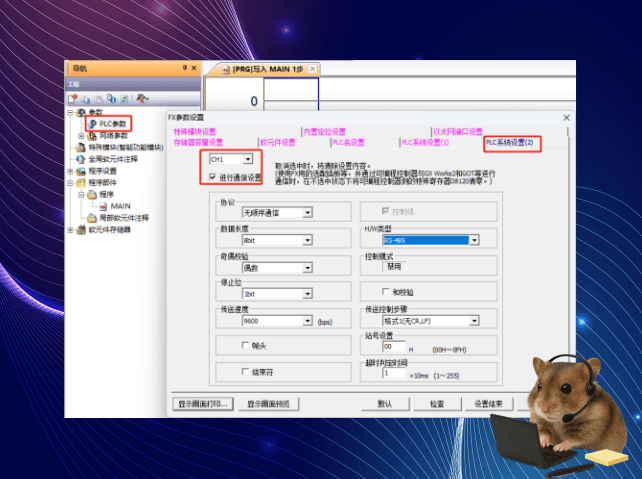This screenshot has height=479, width=642.
Task: Collapse the 程序 tree node
Action: tap(81, 194)
